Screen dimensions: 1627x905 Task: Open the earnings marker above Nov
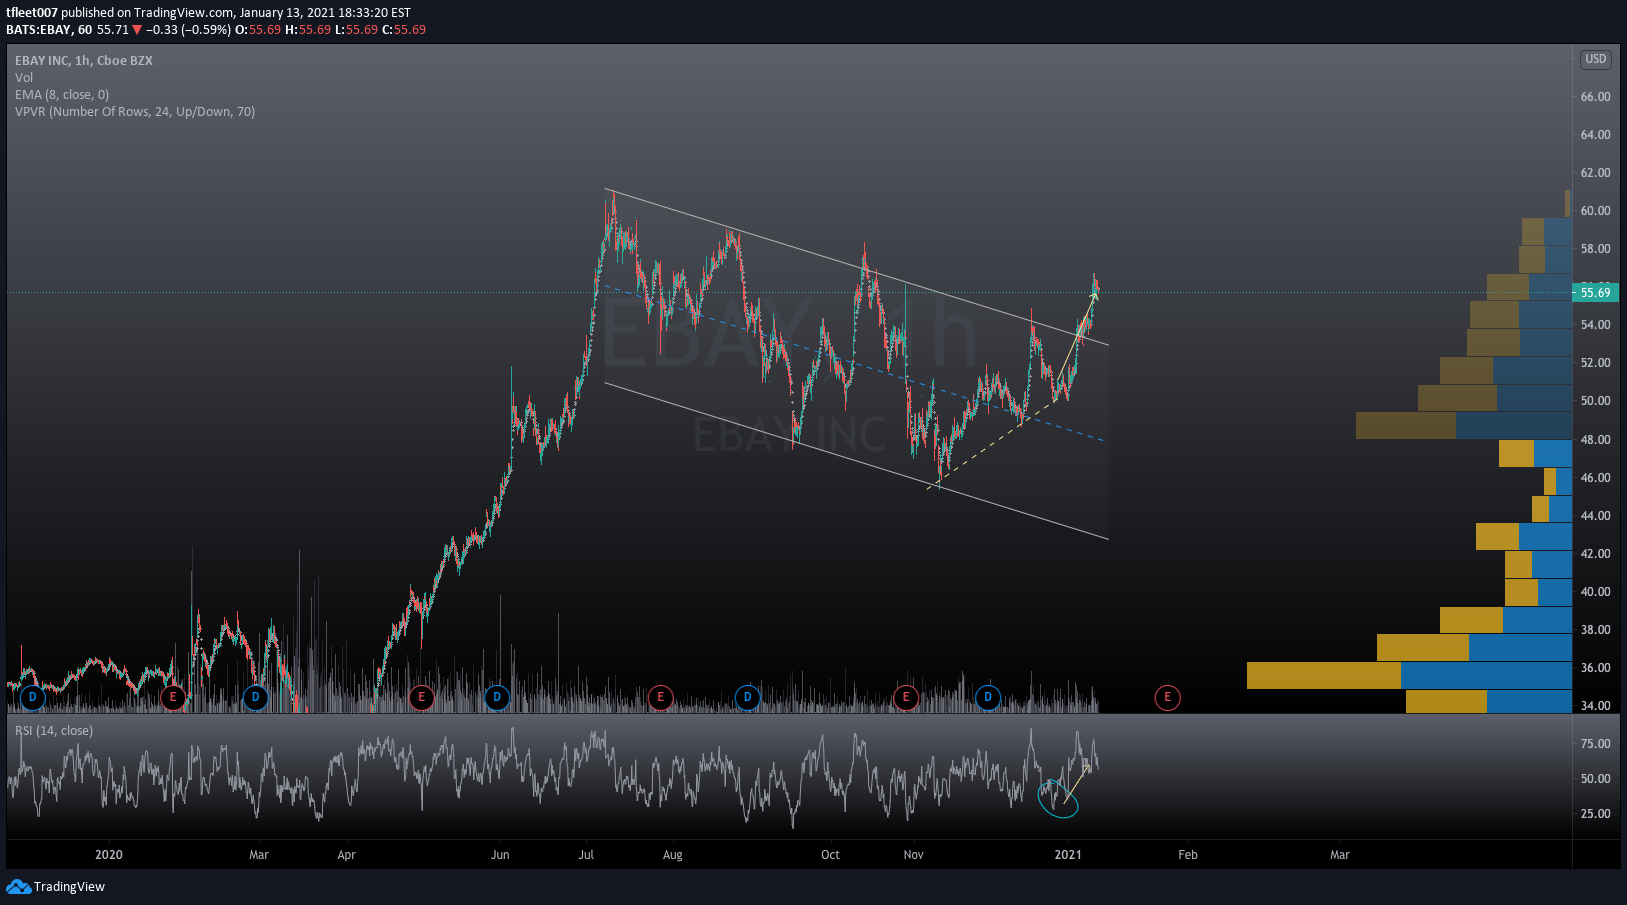point(906,697)
